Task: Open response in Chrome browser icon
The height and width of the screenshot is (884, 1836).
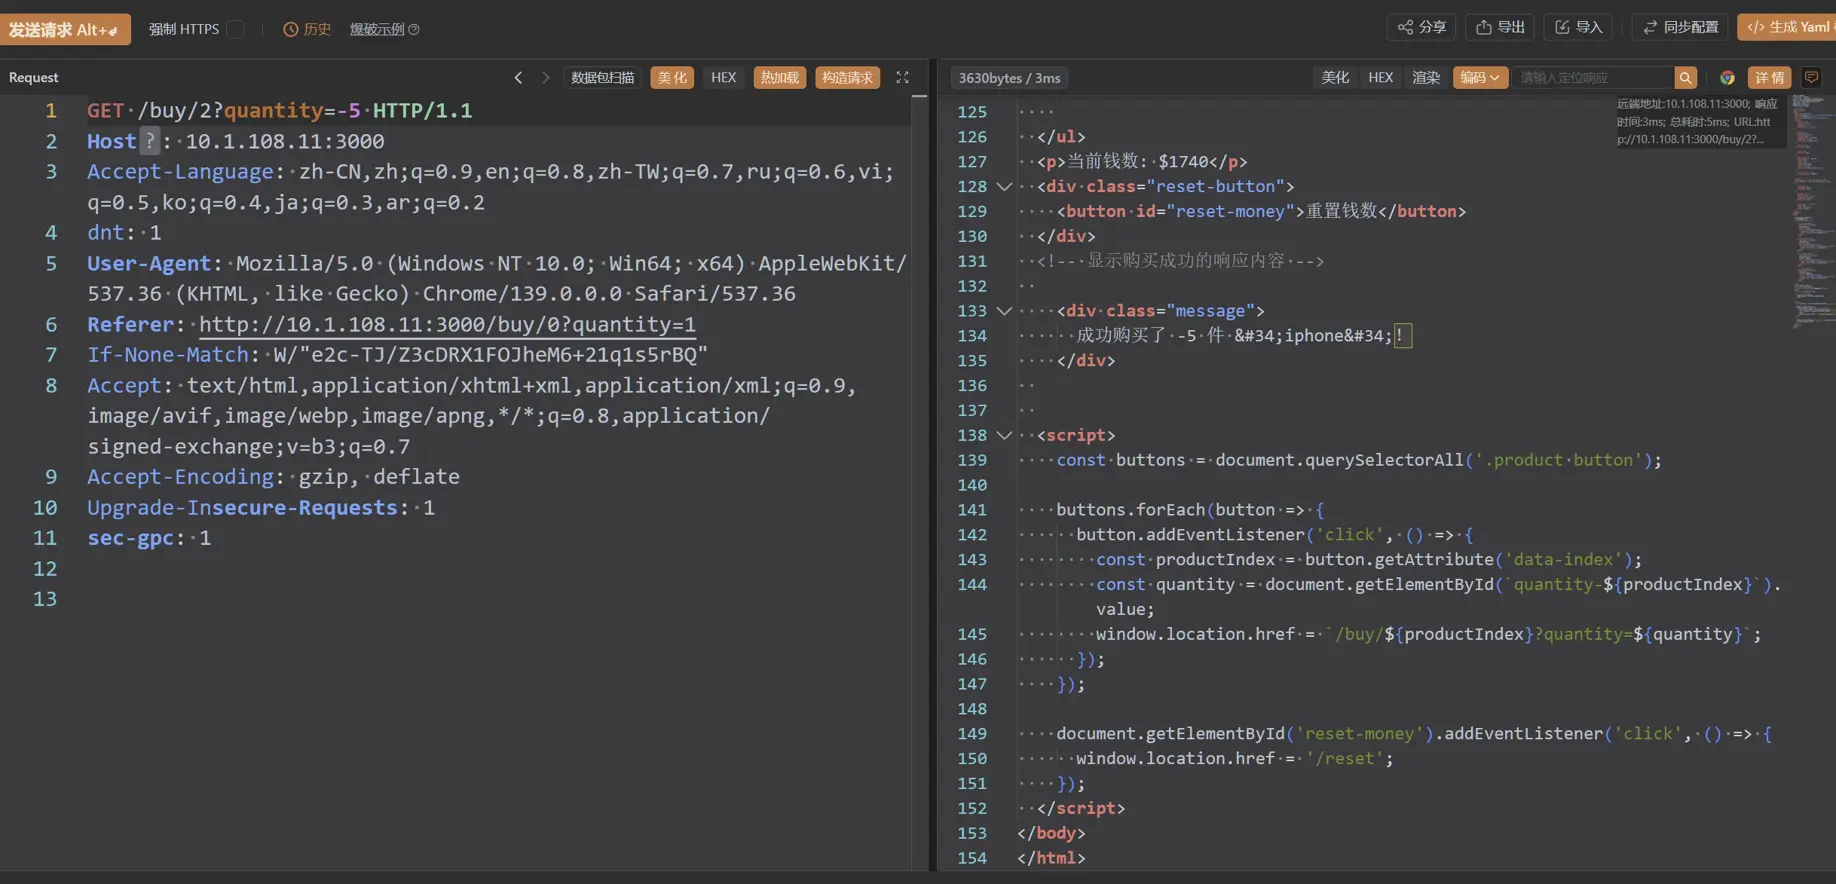Action: click(1727, 77)
